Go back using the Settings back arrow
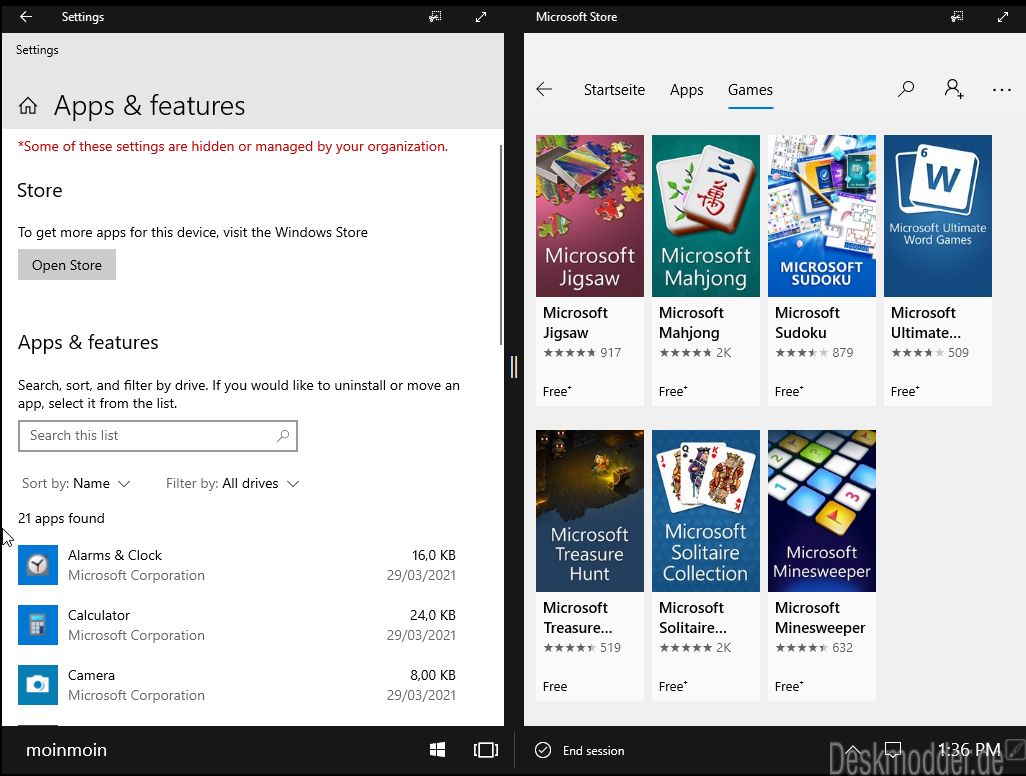Viewport: 1026px width, 776px height. (x=26, y=16)
